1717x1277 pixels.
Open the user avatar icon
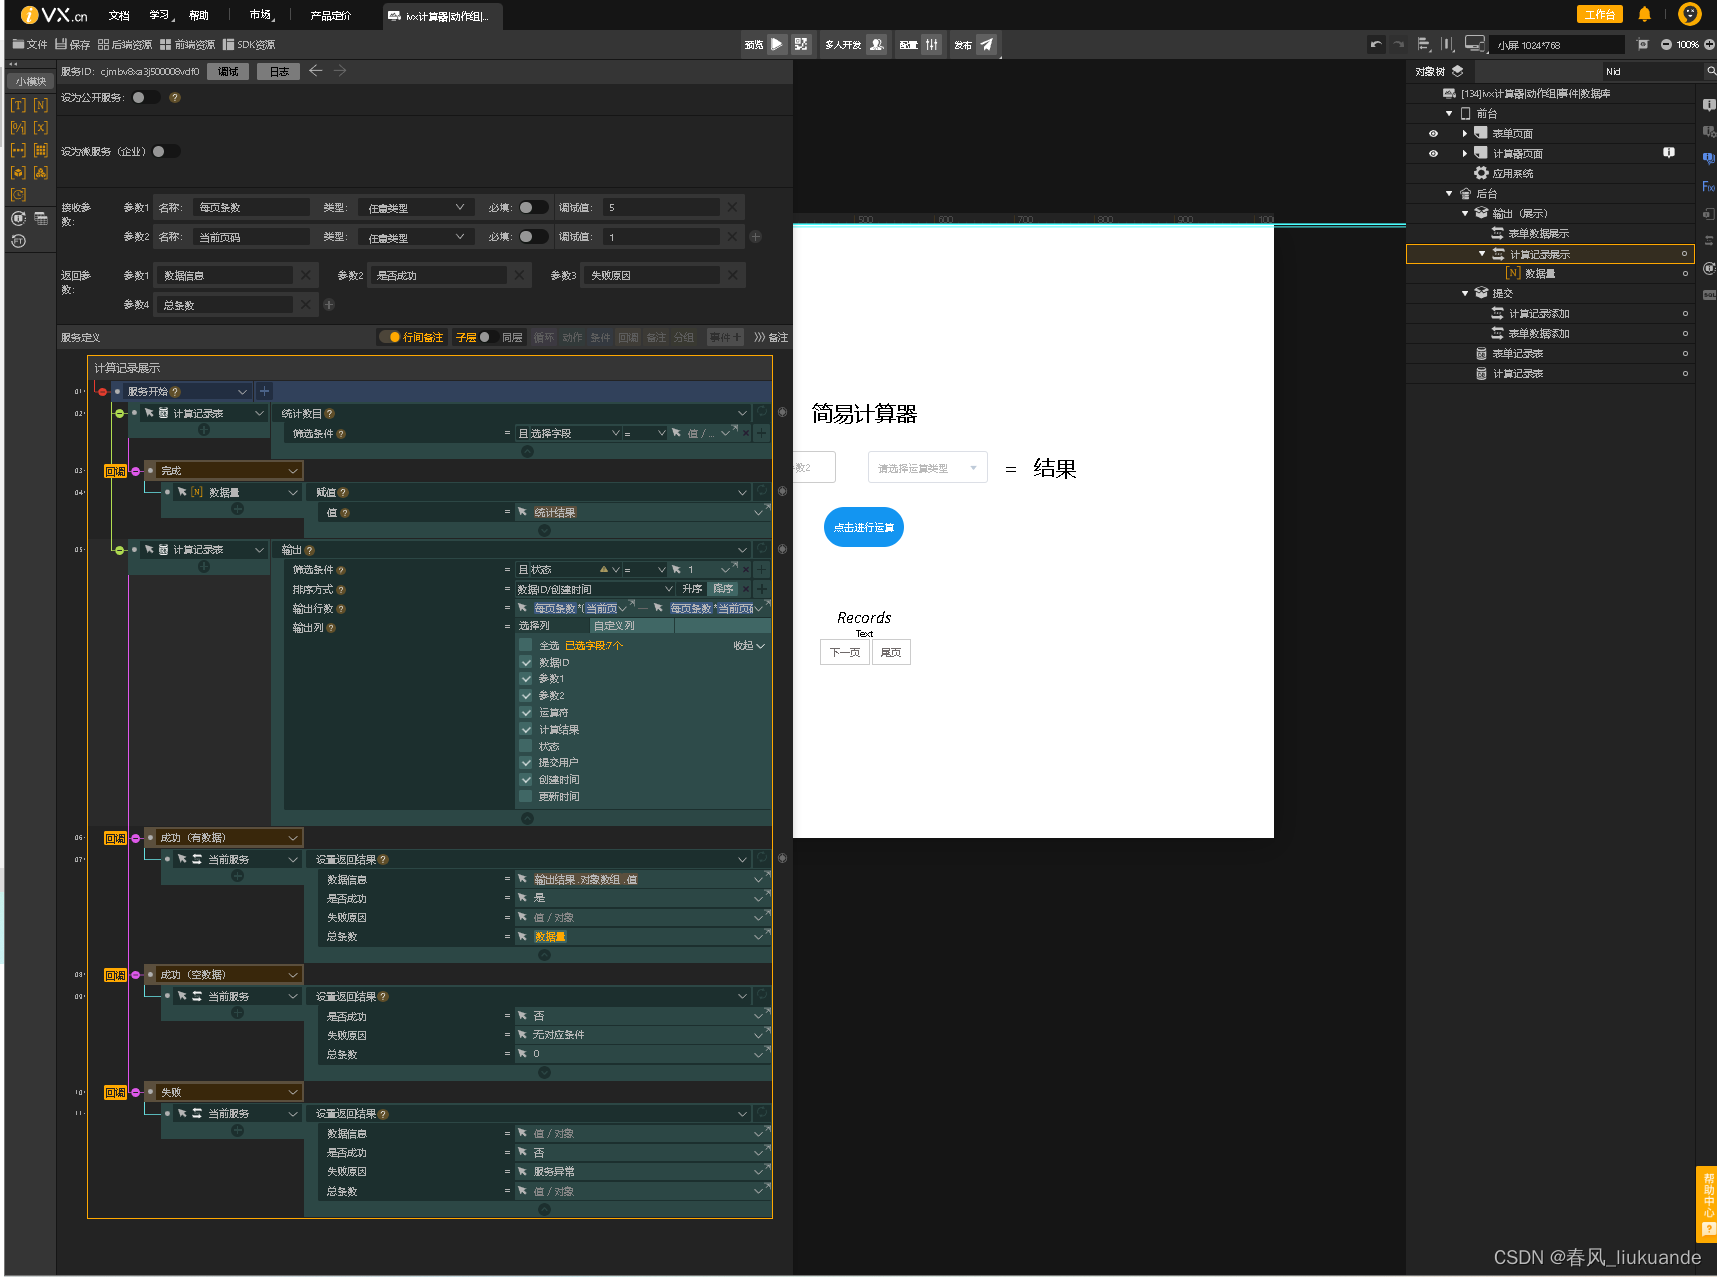(1690, 14)
